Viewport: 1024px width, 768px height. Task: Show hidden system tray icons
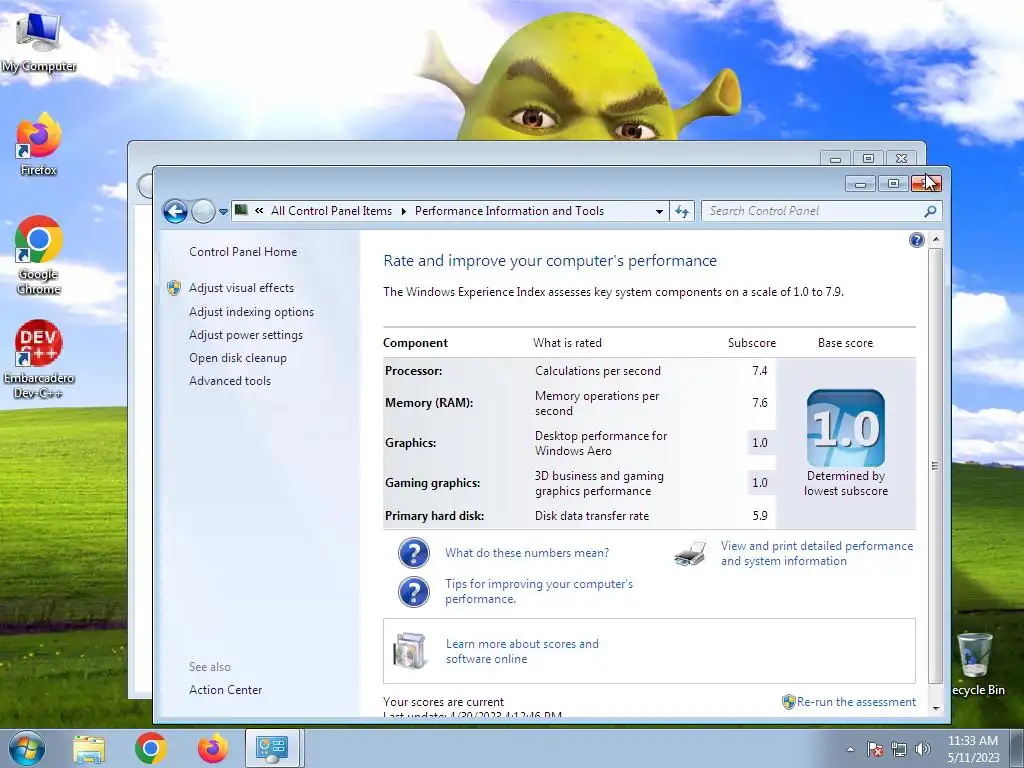tap(850, 749)
